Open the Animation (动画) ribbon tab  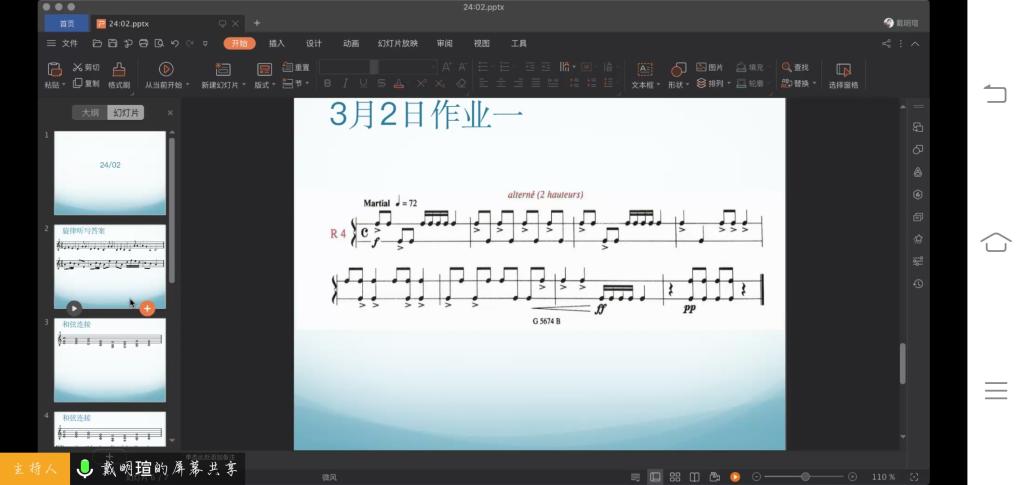tap(351, 44)
